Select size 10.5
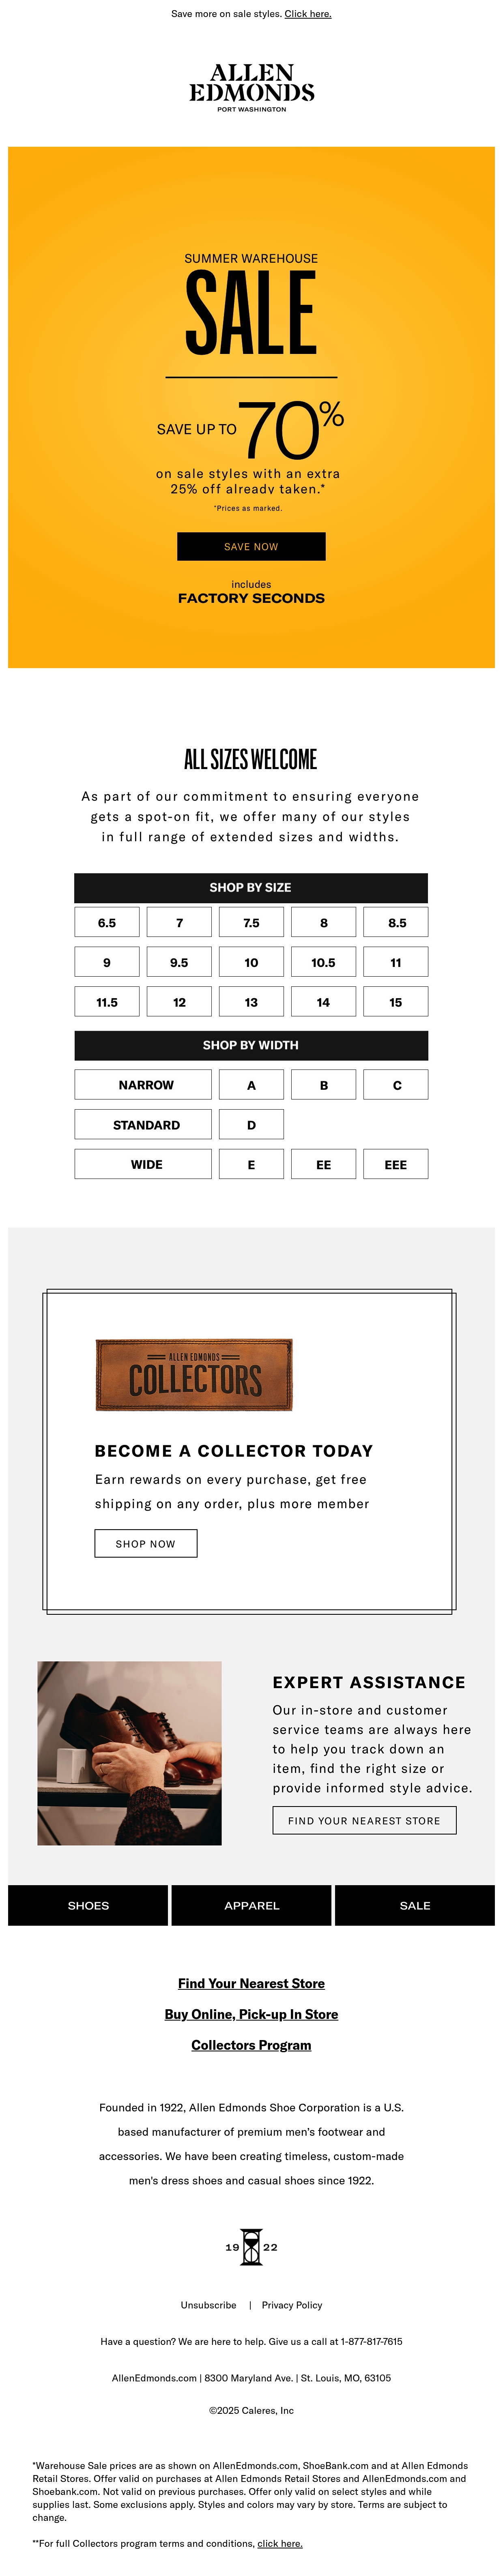 coord(323,962)
